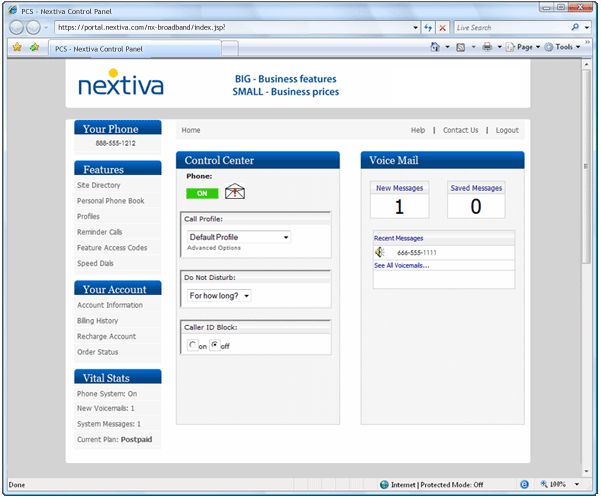Open Recharge Account

(x=106, y=336)
